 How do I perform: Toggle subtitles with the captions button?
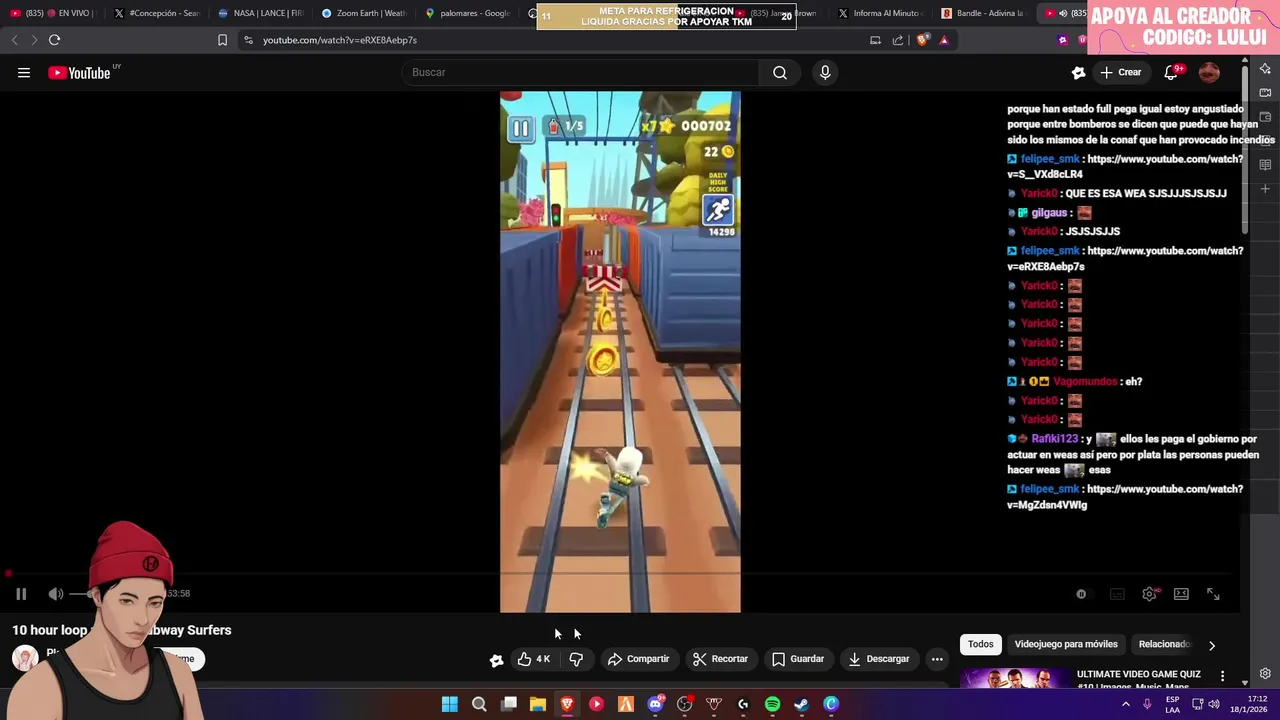(1117, 594)
